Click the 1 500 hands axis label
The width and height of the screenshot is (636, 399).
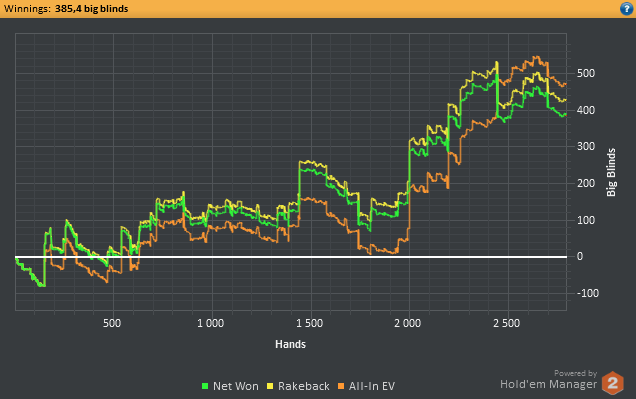[x=309, y=324]
